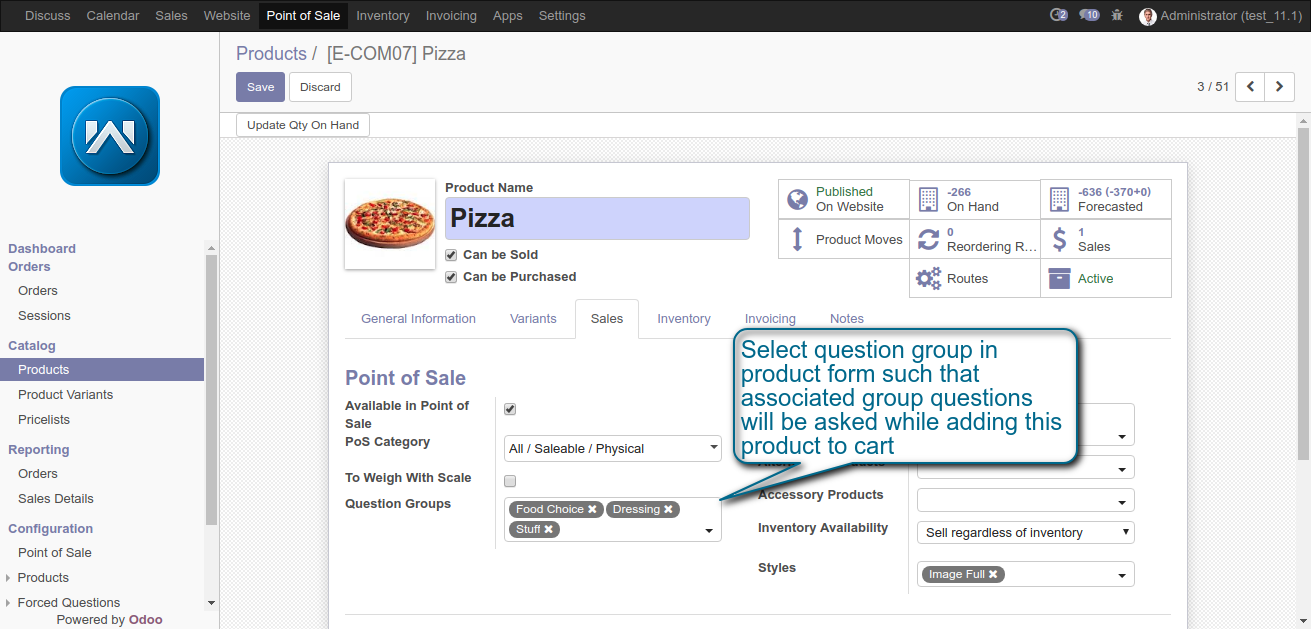Click the Forecasted building icon
This screenshot has width=1311, height=629.
tap(1059, 199)
